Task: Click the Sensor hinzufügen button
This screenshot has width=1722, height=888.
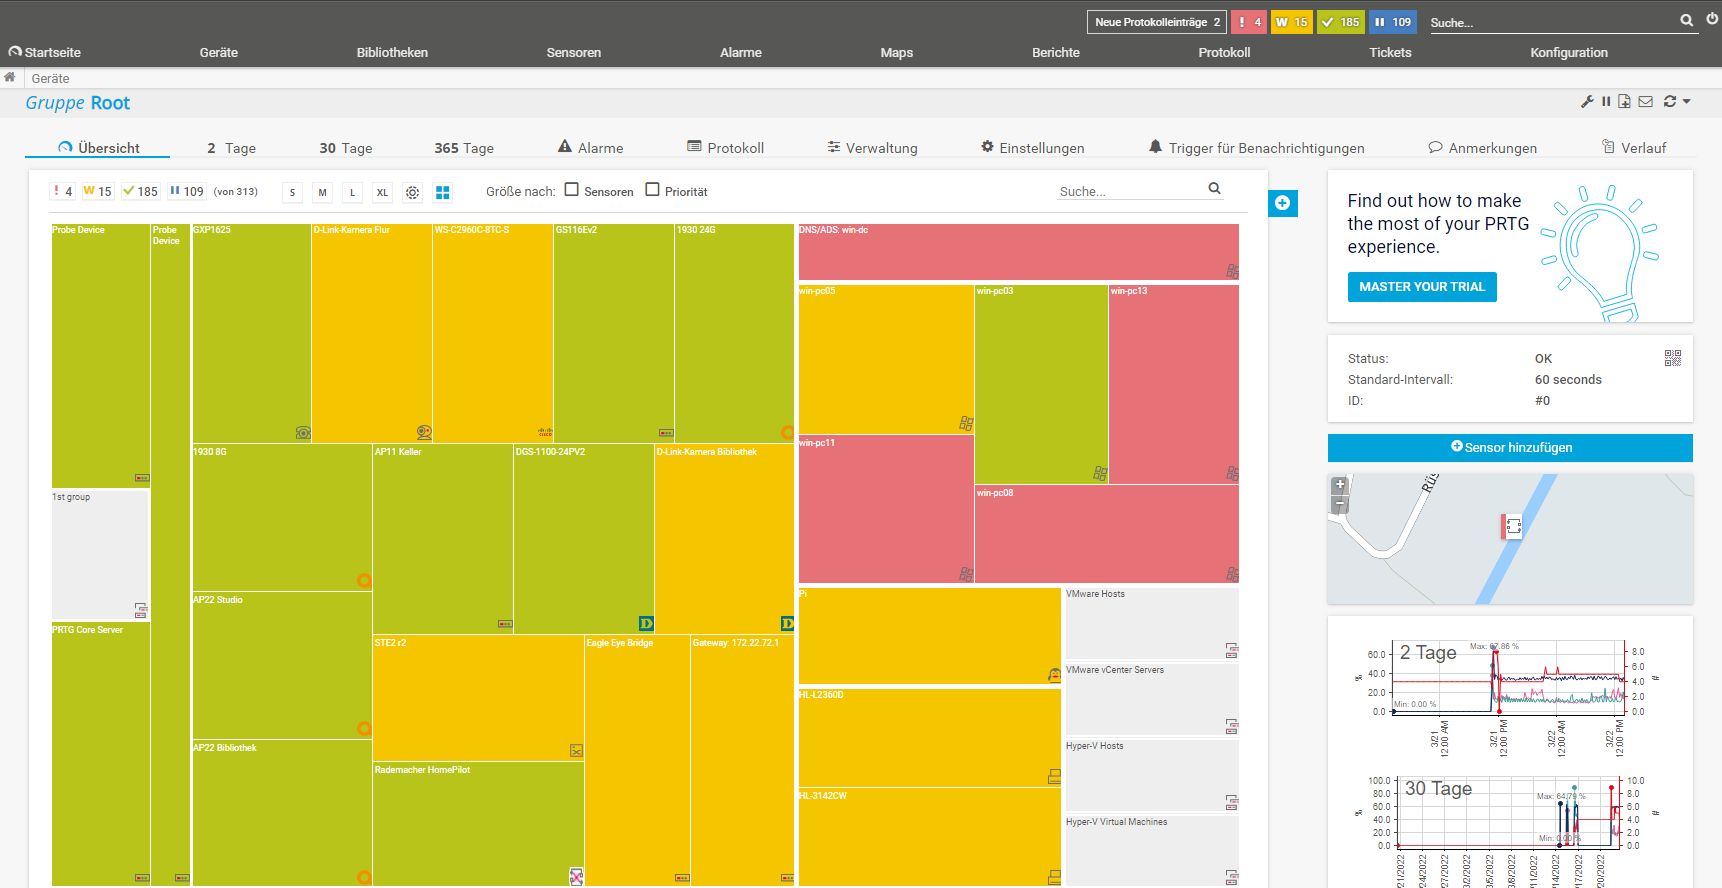Action: [x=1510, y=448]
